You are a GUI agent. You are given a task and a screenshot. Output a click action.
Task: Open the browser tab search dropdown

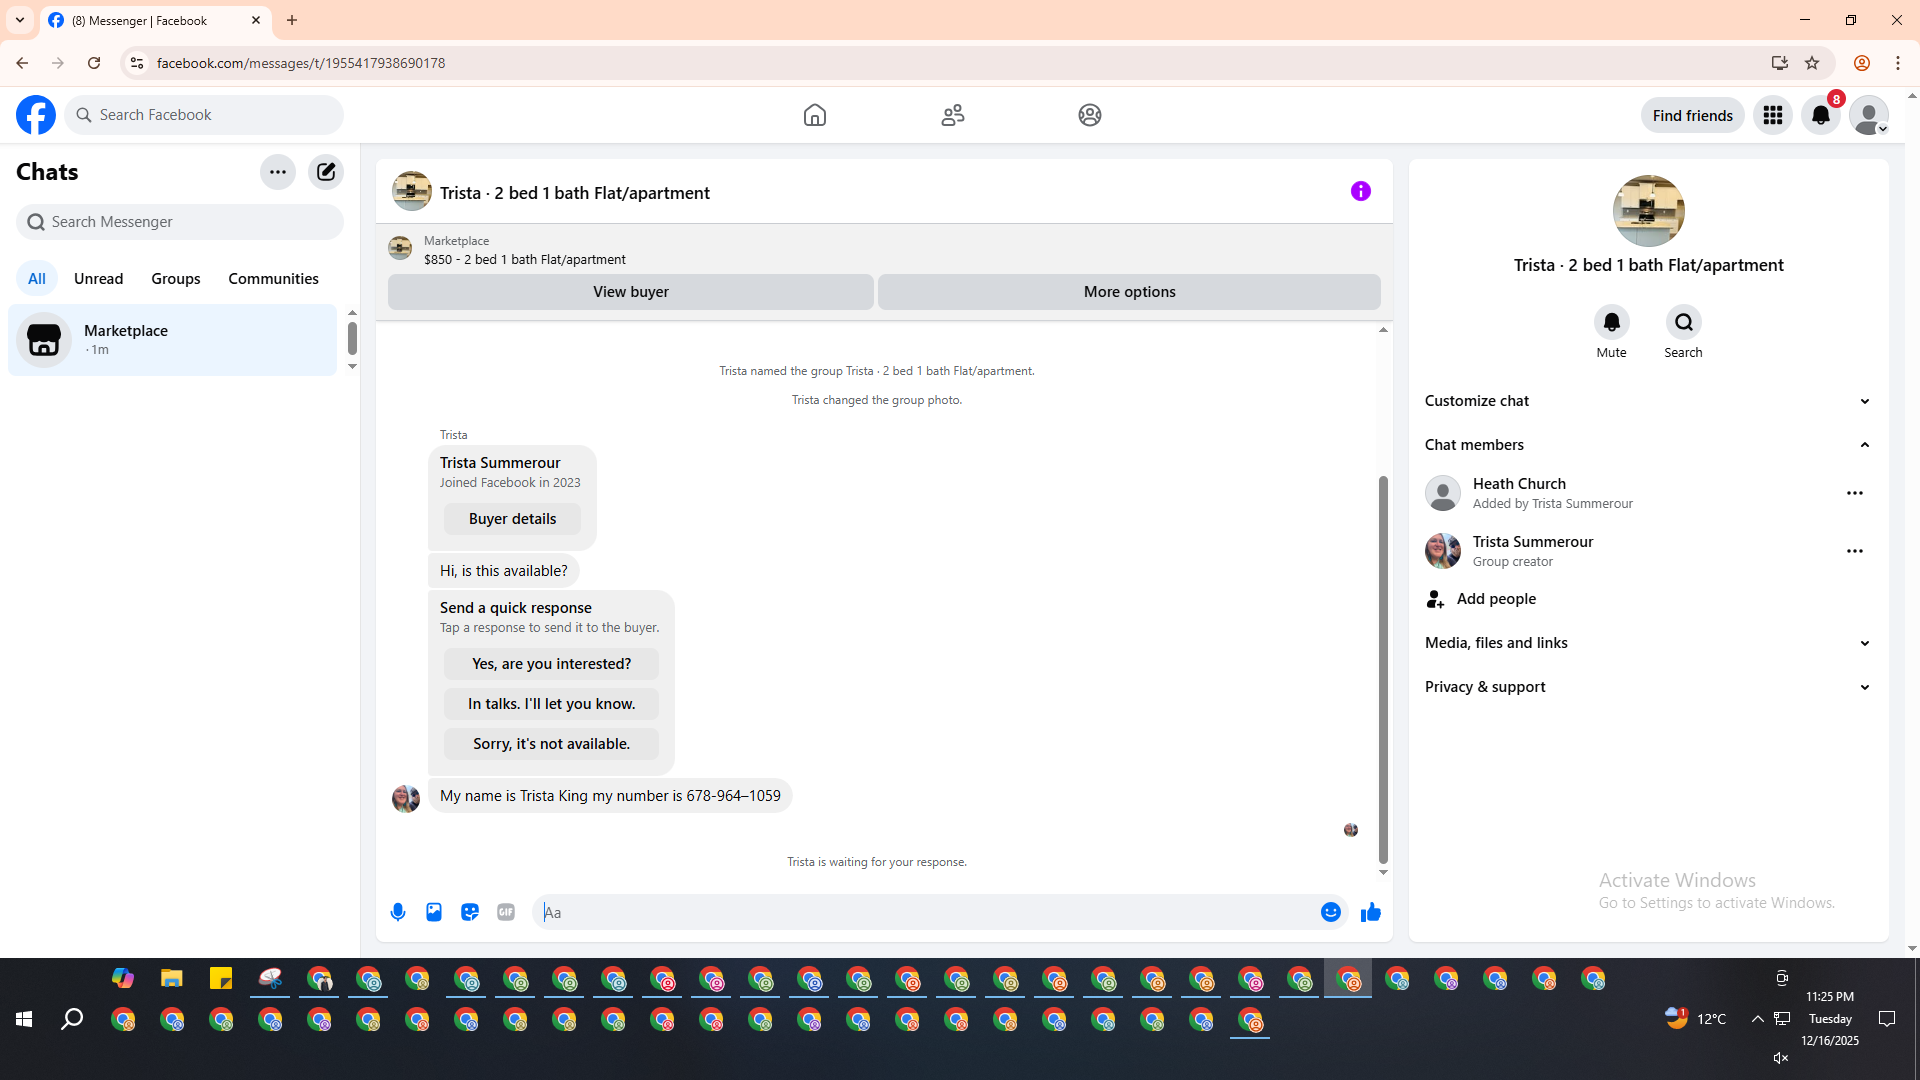point(20,20)
